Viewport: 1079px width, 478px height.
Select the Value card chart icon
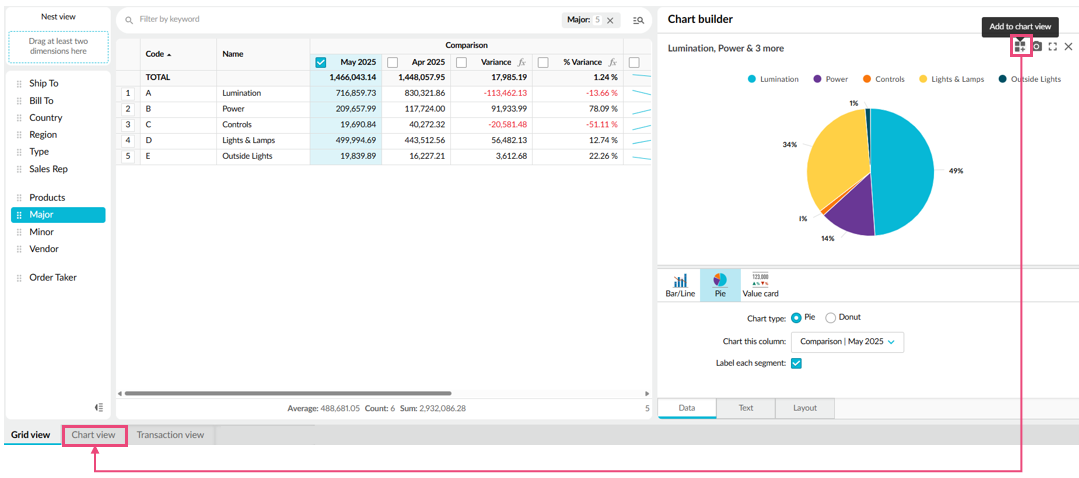(760, 285)
